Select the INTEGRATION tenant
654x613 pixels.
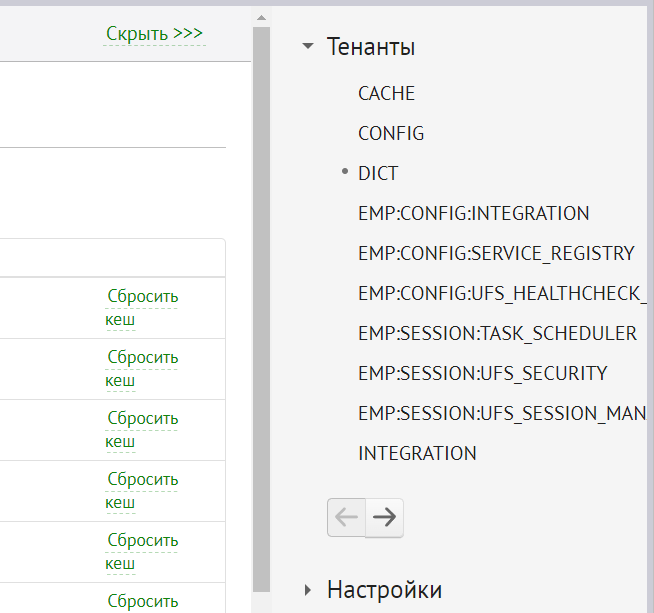[417, 453]
